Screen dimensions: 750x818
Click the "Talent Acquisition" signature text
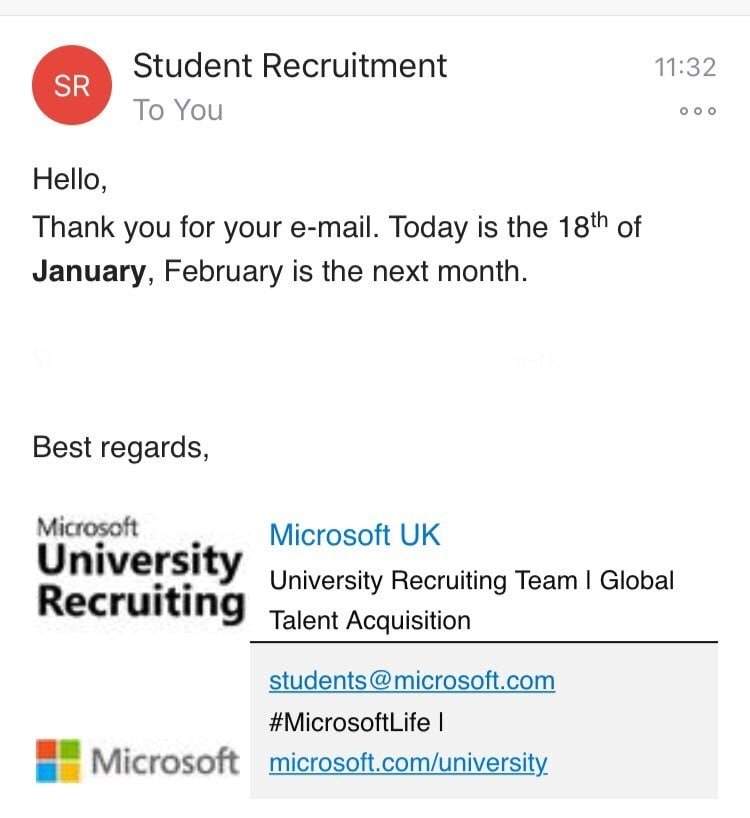[370, 620]
